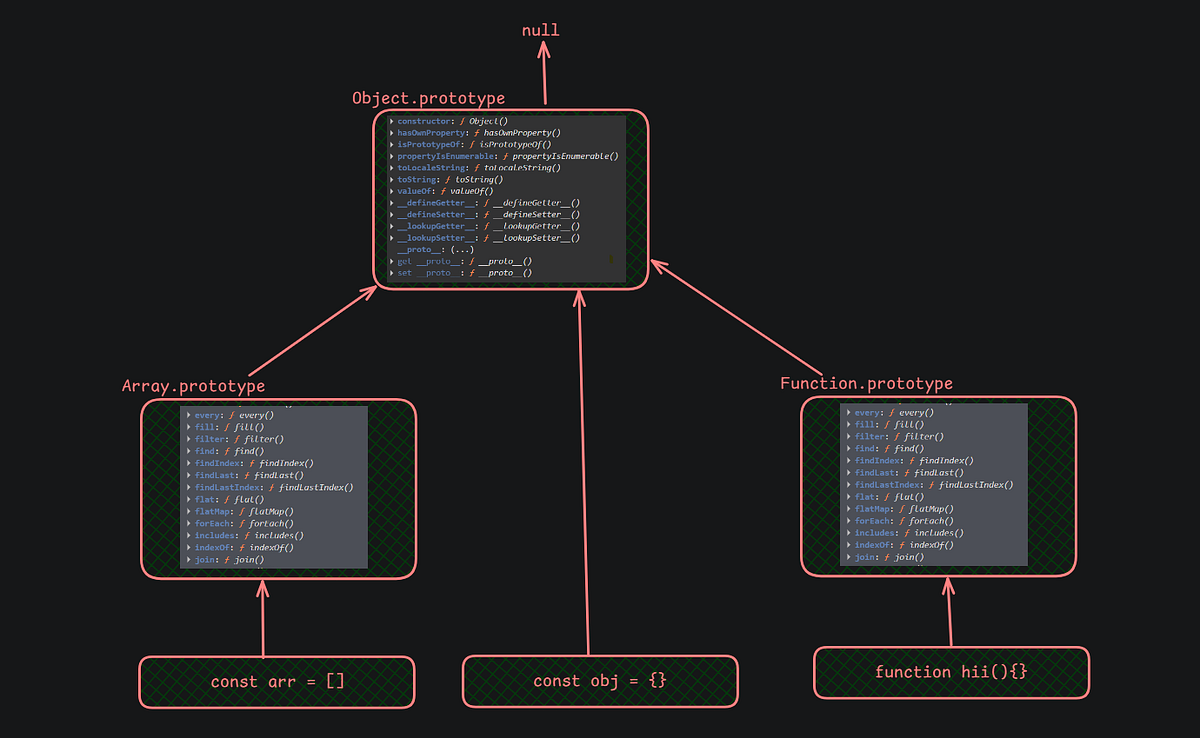1200x738 pixels.
Task: Click the Function.prototype heading
Action: [866, 383]
